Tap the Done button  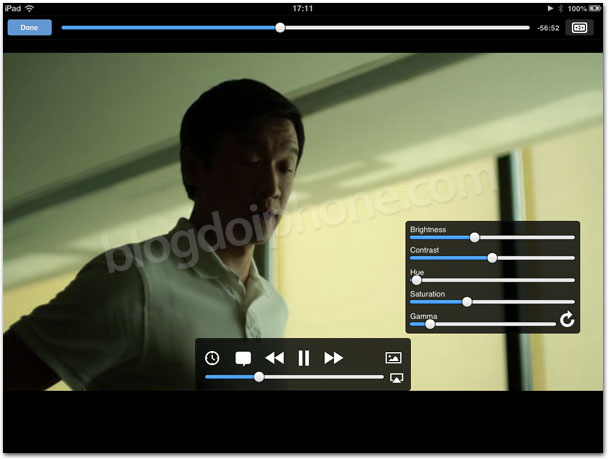pyautogui.click(x=30, y=28)
